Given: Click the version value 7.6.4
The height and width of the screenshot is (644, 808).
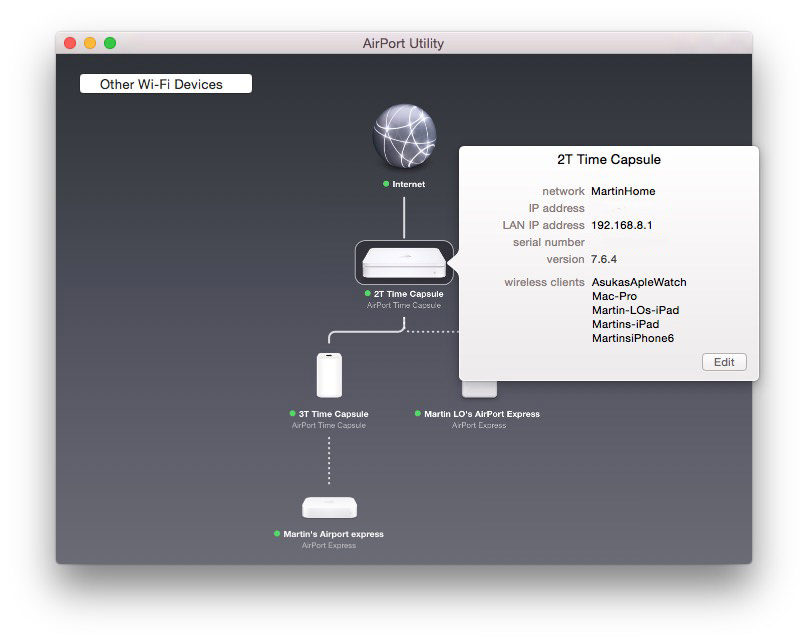Looking at the screenshot, I should tap(603, 259).
